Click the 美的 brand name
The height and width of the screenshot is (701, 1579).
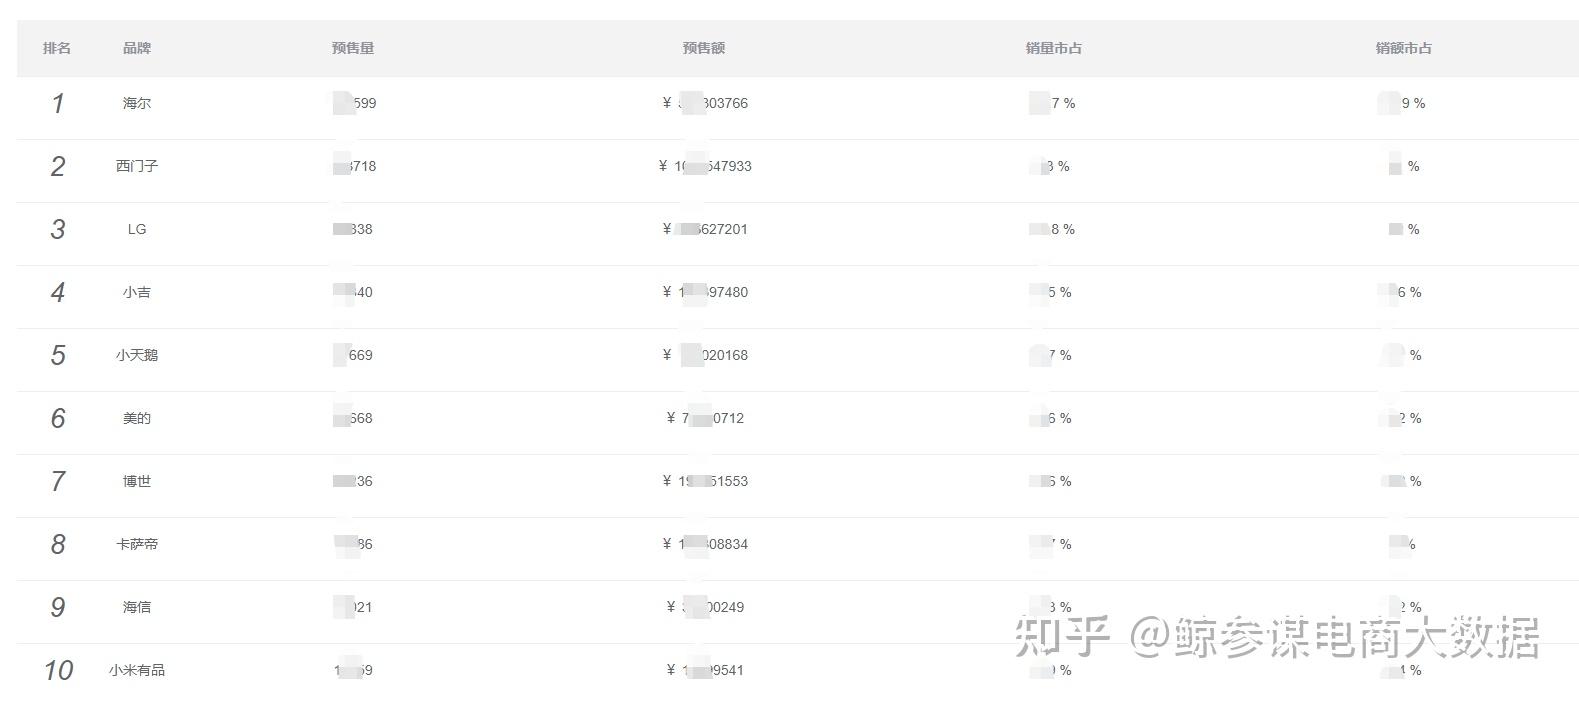pos(137,418)
